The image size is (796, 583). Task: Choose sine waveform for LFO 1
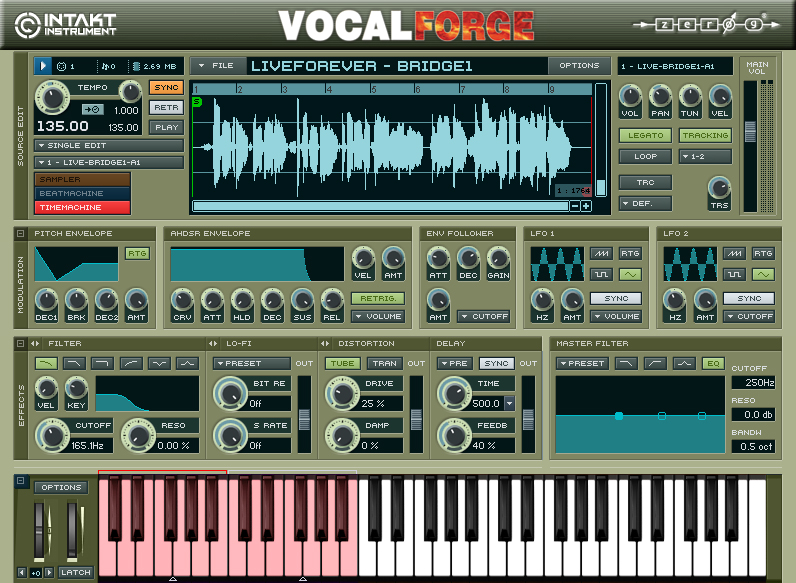point(631,274)
